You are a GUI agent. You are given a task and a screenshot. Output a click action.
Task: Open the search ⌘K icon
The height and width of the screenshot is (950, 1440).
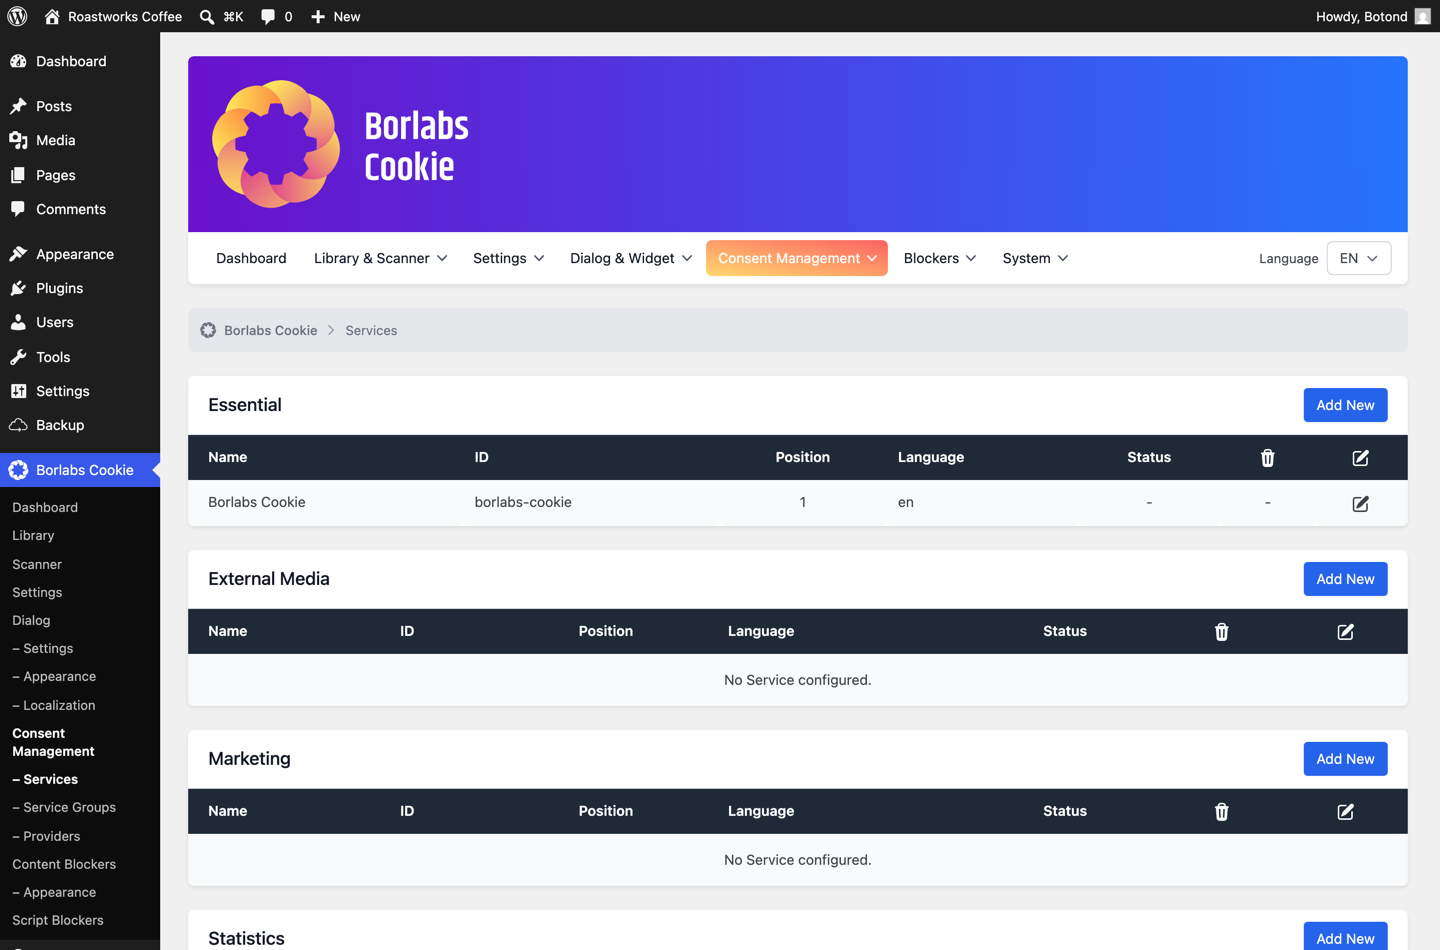point(207,16)
